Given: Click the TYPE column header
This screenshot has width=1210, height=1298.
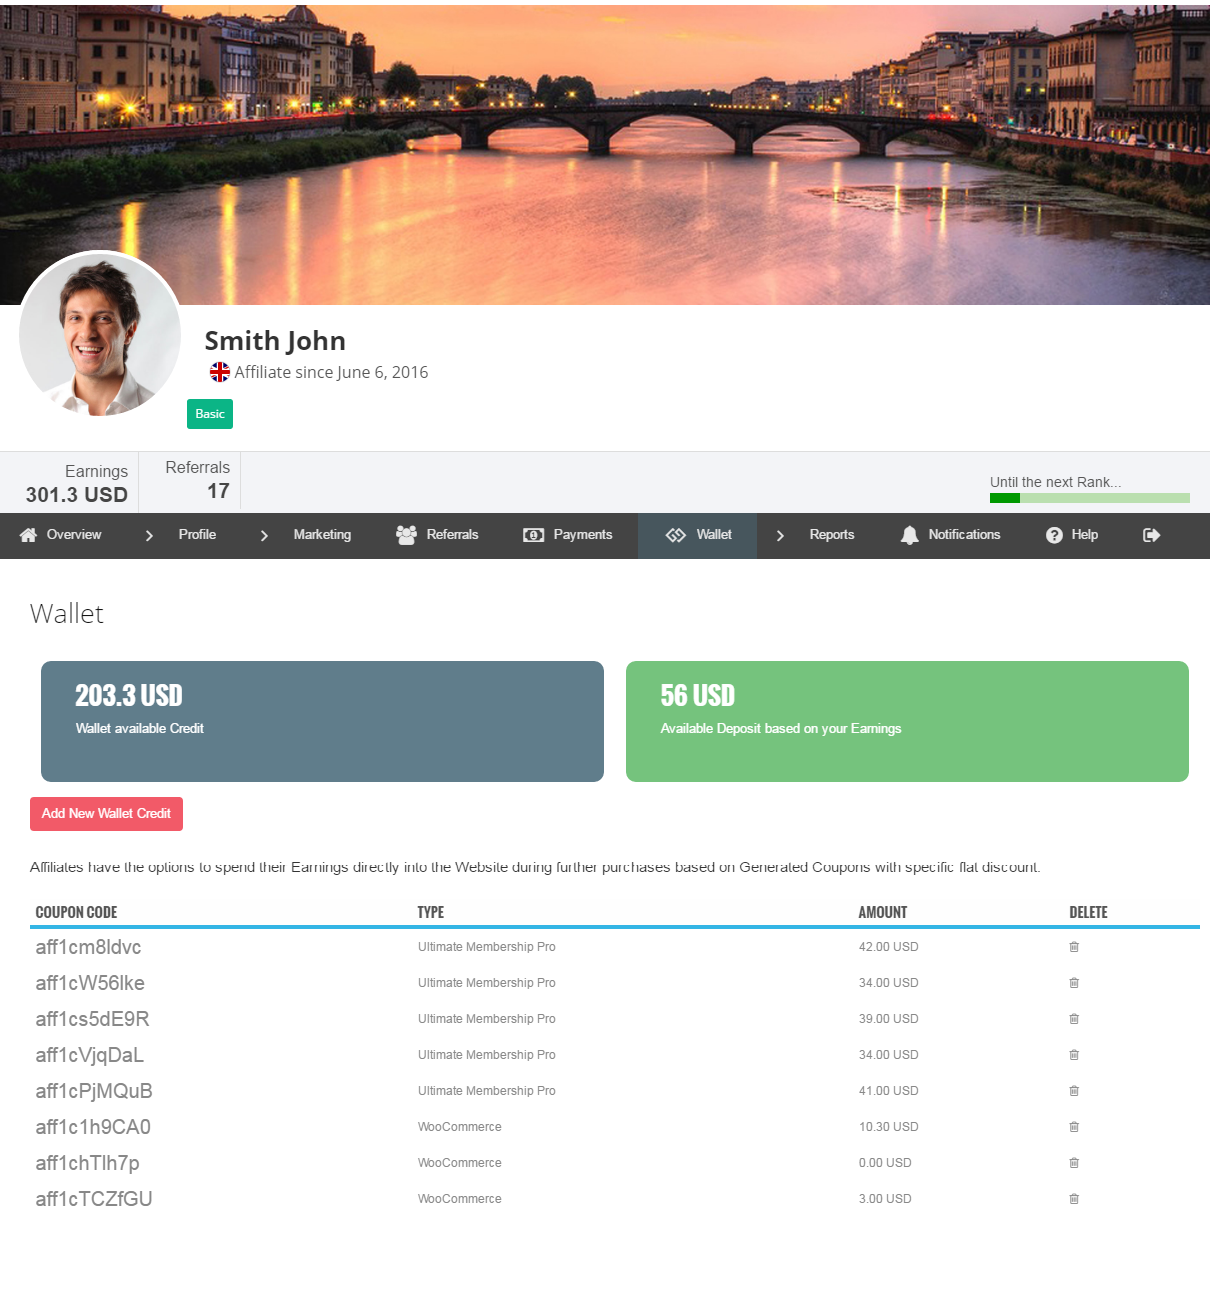Looking at the screenshot, I should point(431,912).
